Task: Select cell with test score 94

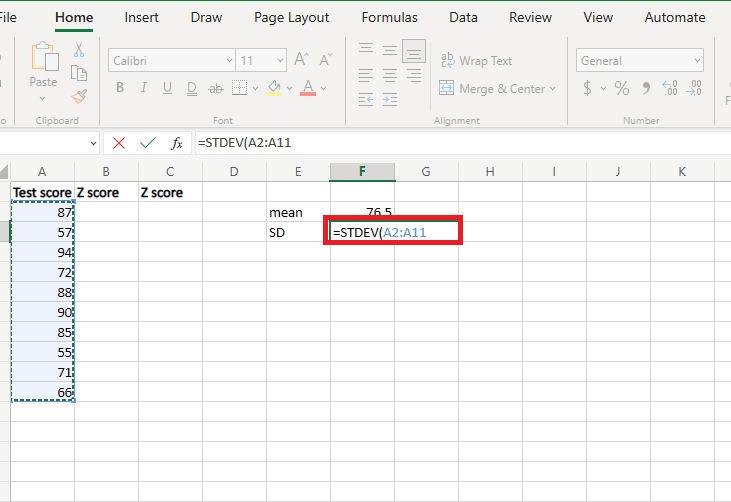Action: [x=42, y=252]
